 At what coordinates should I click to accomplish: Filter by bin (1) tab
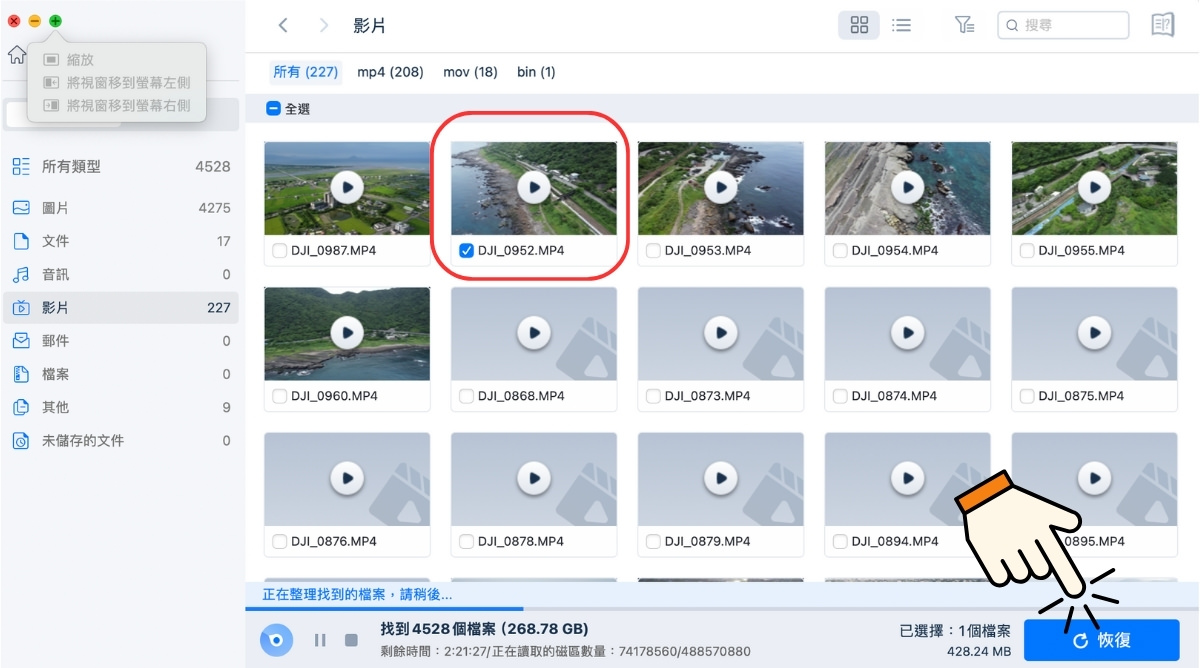click(x=536, y=72)
